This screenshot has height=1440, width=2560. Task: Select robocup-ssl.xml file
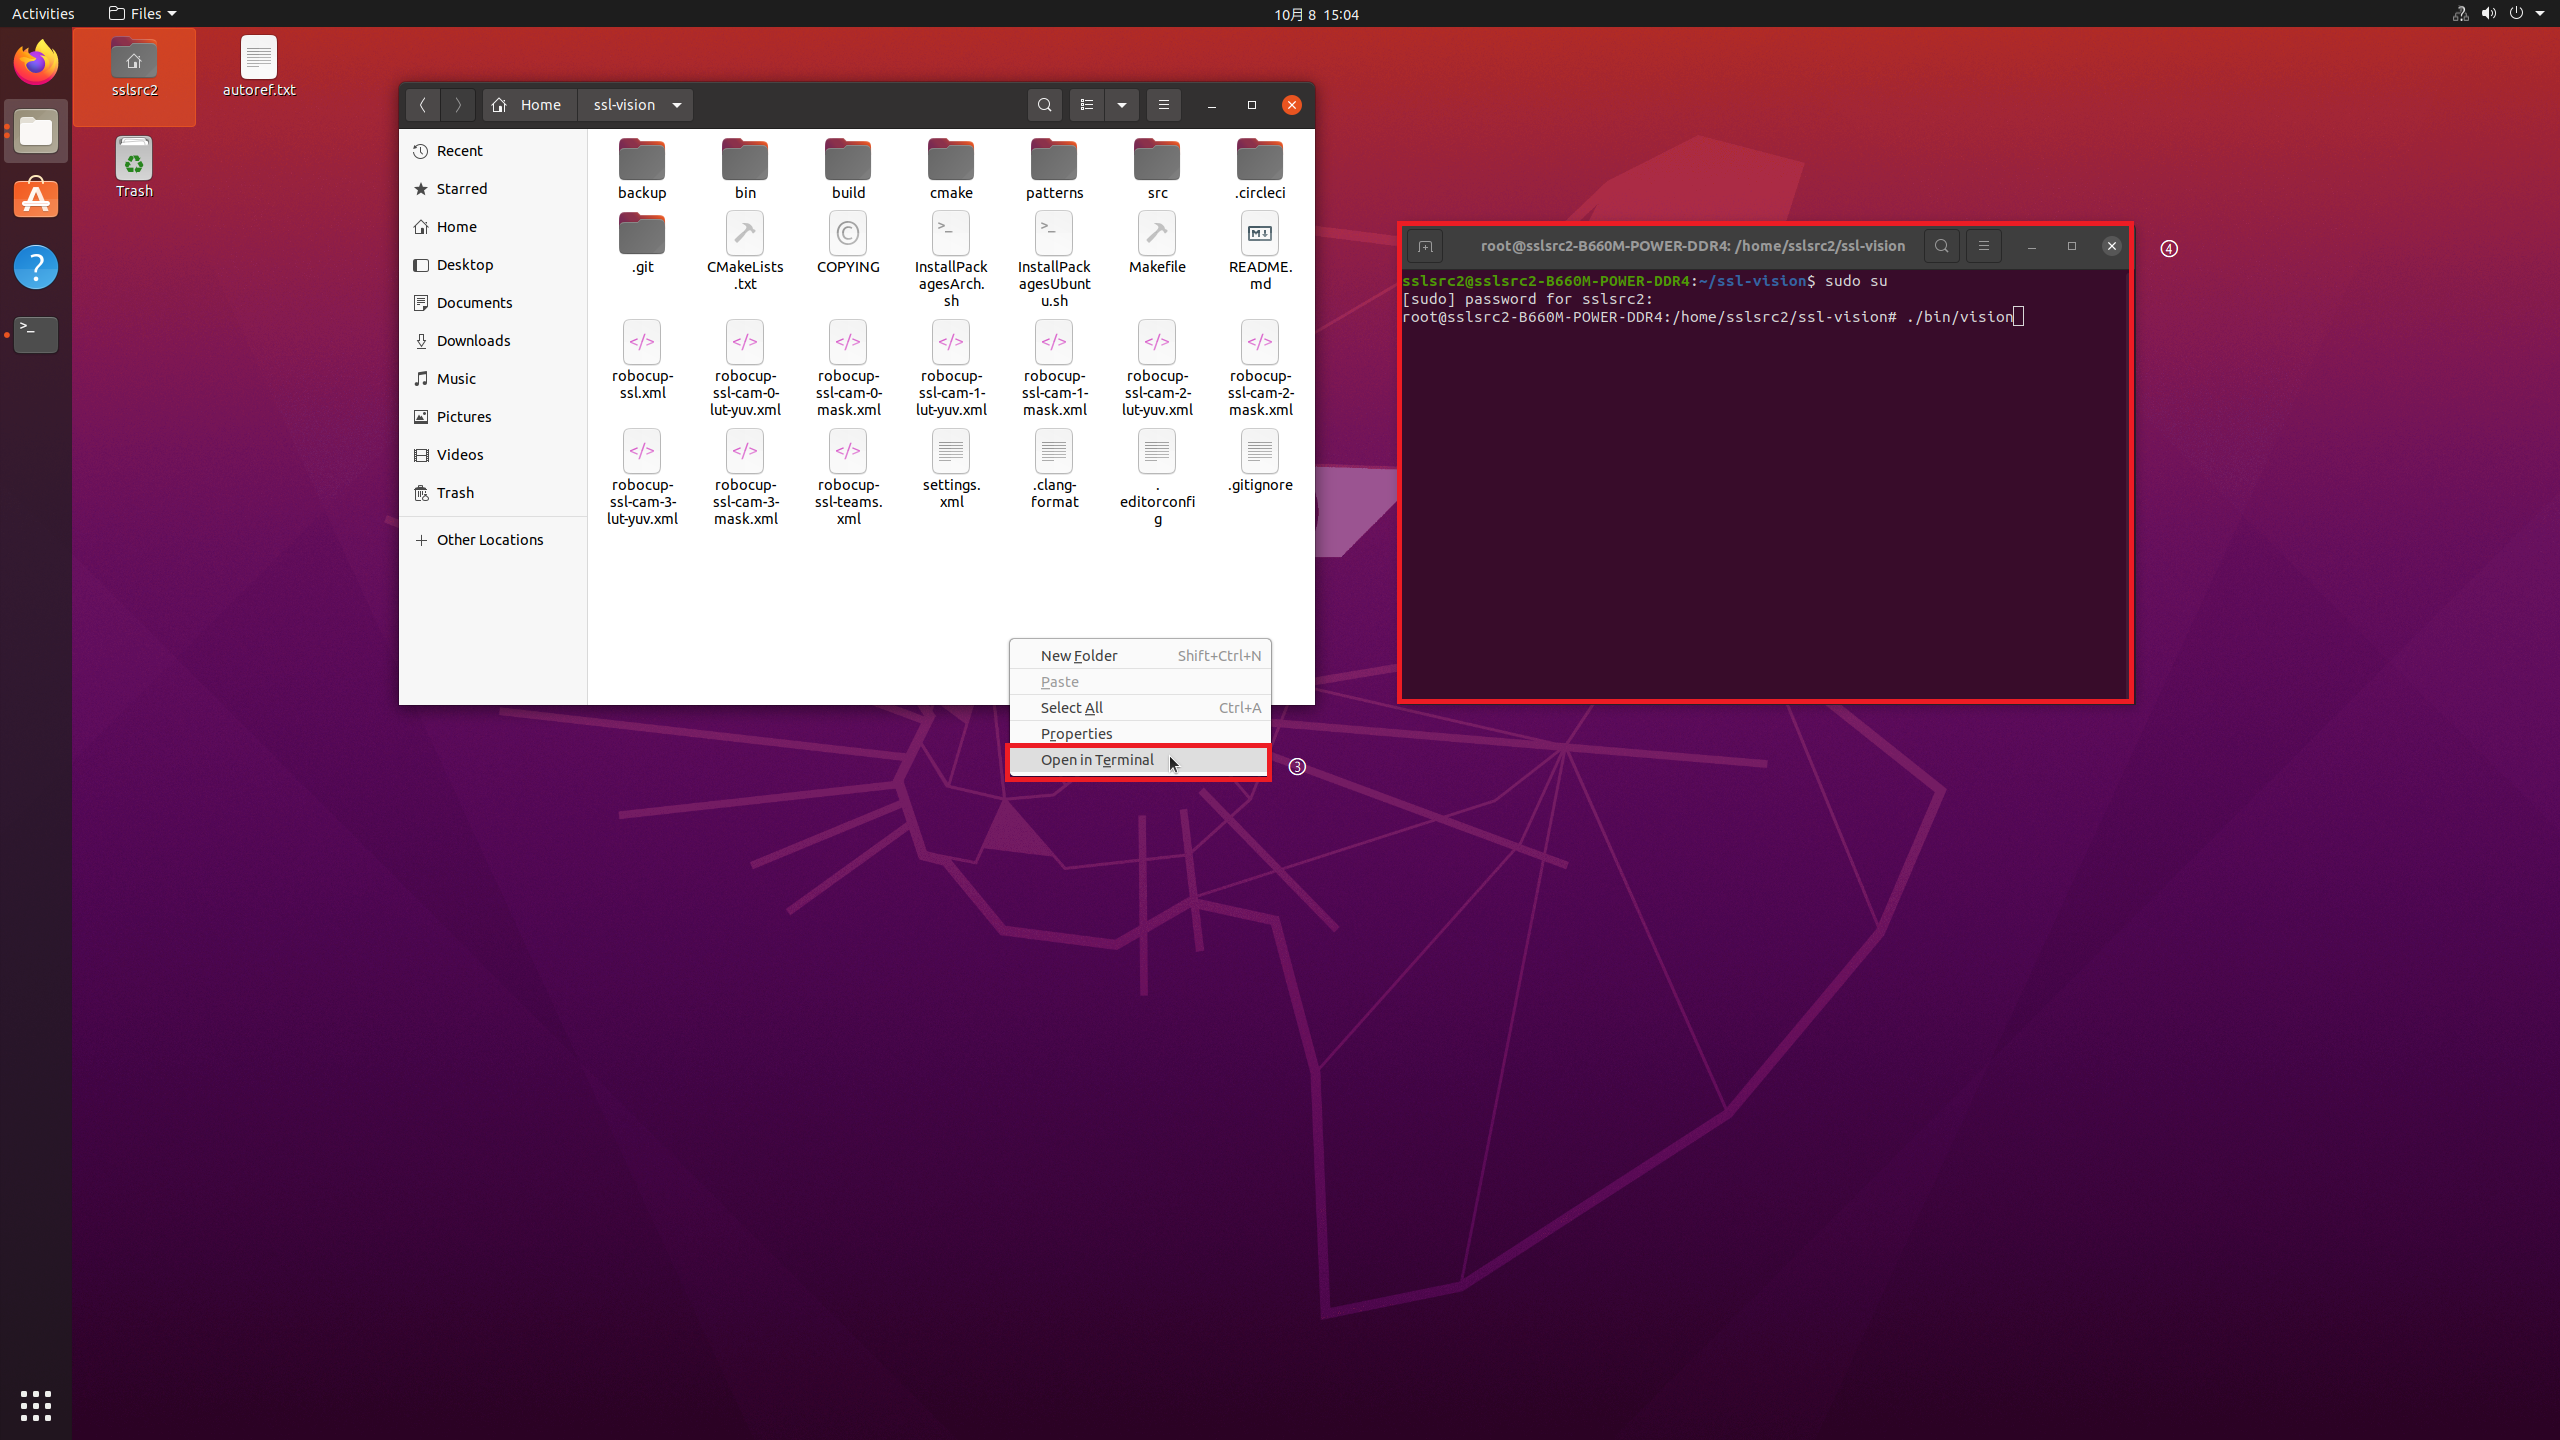pyautogui.click(x=642, y=360)
